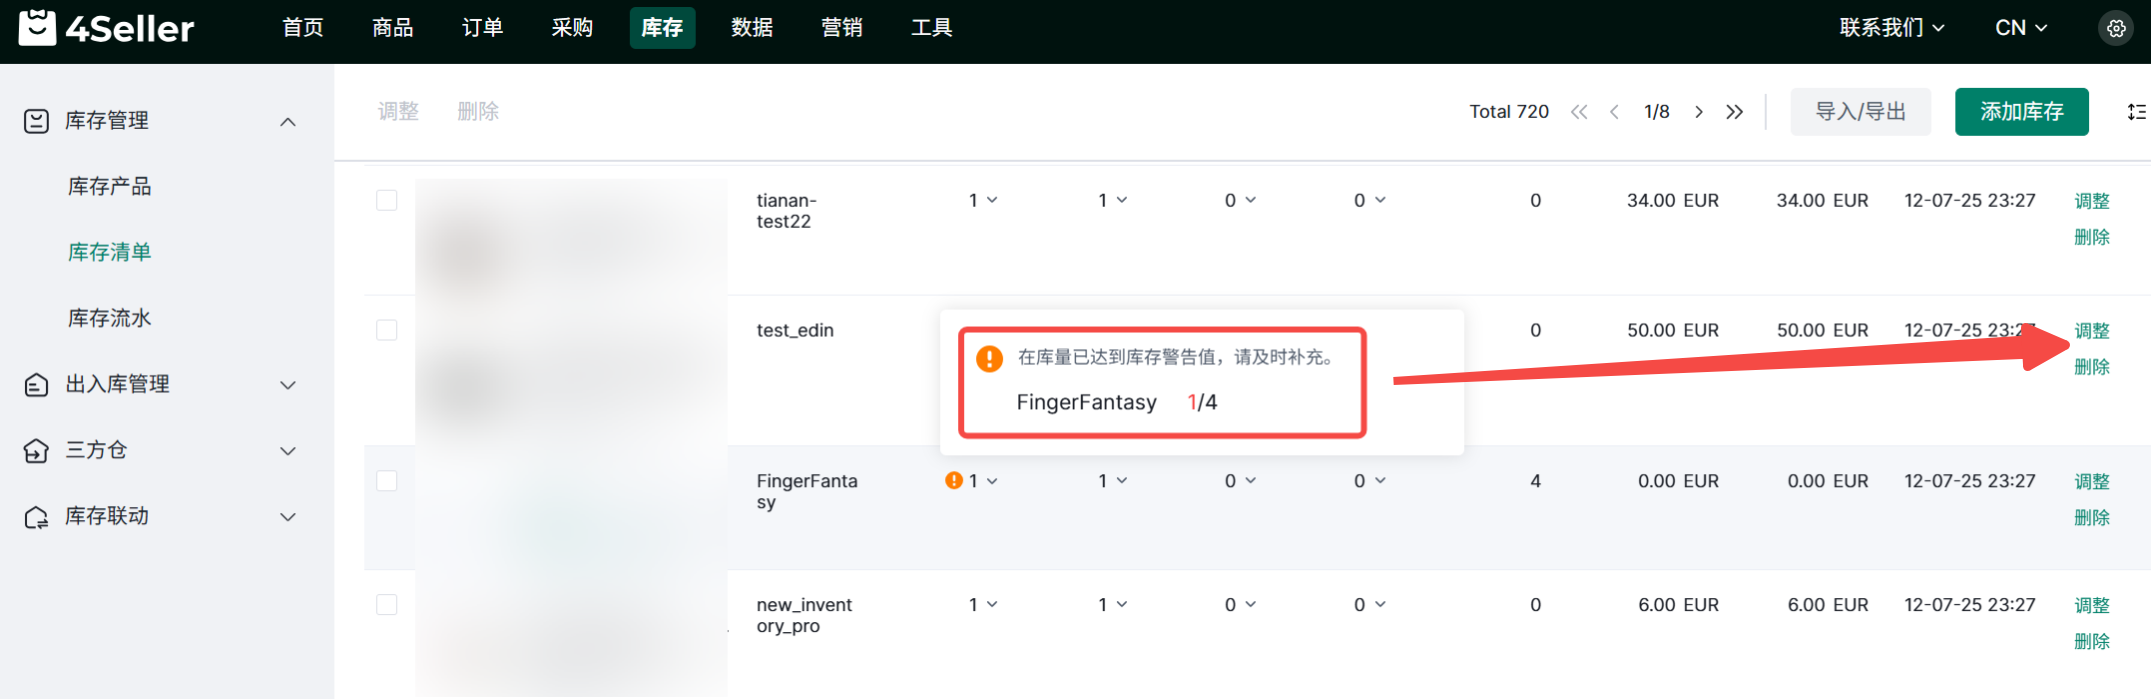Click the column settings icon beside 添加库存
Image resolution: width=2151 pixels, height=699 pixels.
[2136, 112]
